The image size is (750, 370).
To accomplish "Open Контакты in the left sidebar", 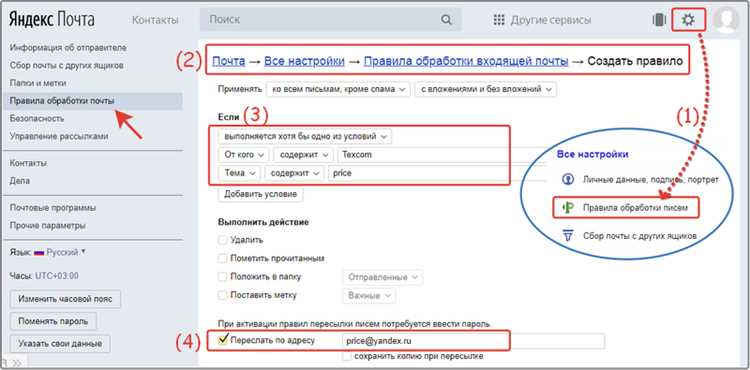I will click(28, 163).
